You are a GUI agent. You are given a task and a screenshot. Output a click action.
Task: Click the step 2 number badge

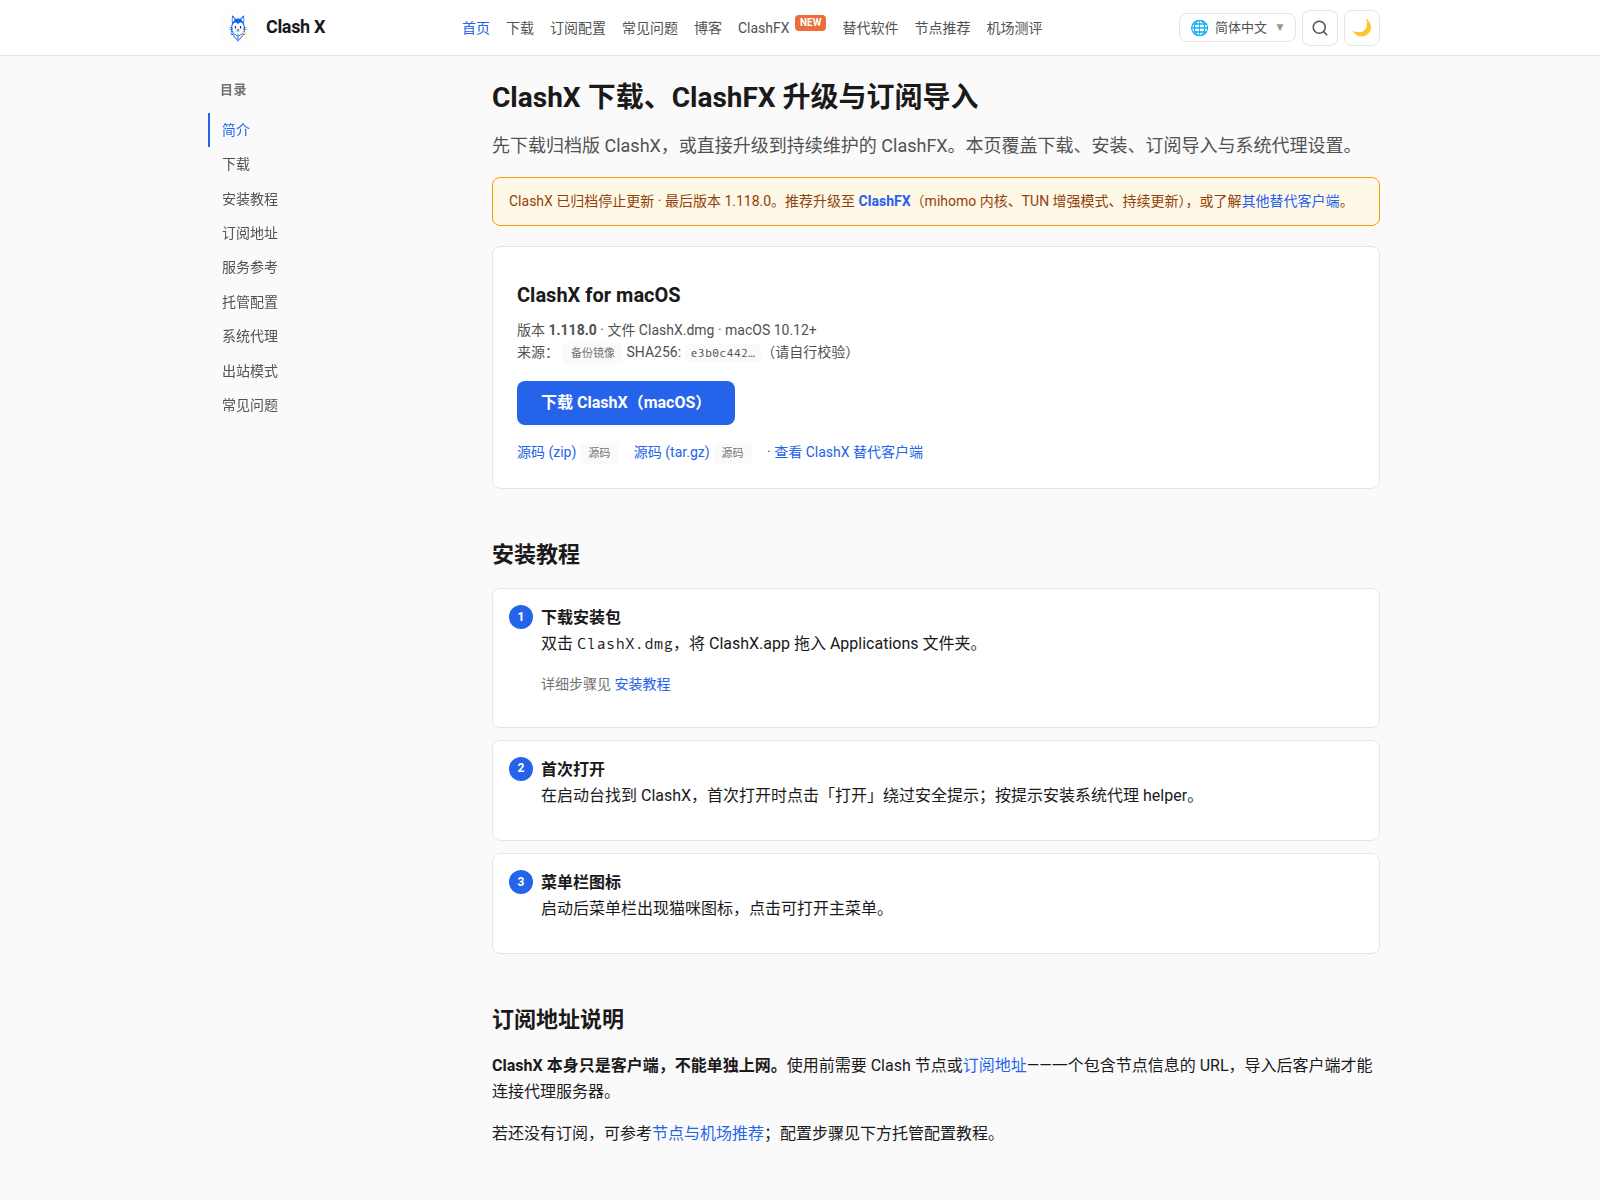click(521, 769)
